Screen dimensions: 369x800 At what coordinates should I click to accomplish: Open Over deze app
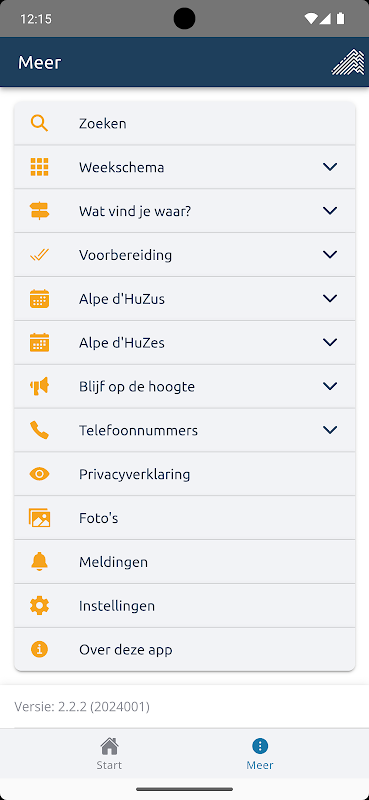coord(185,649)
